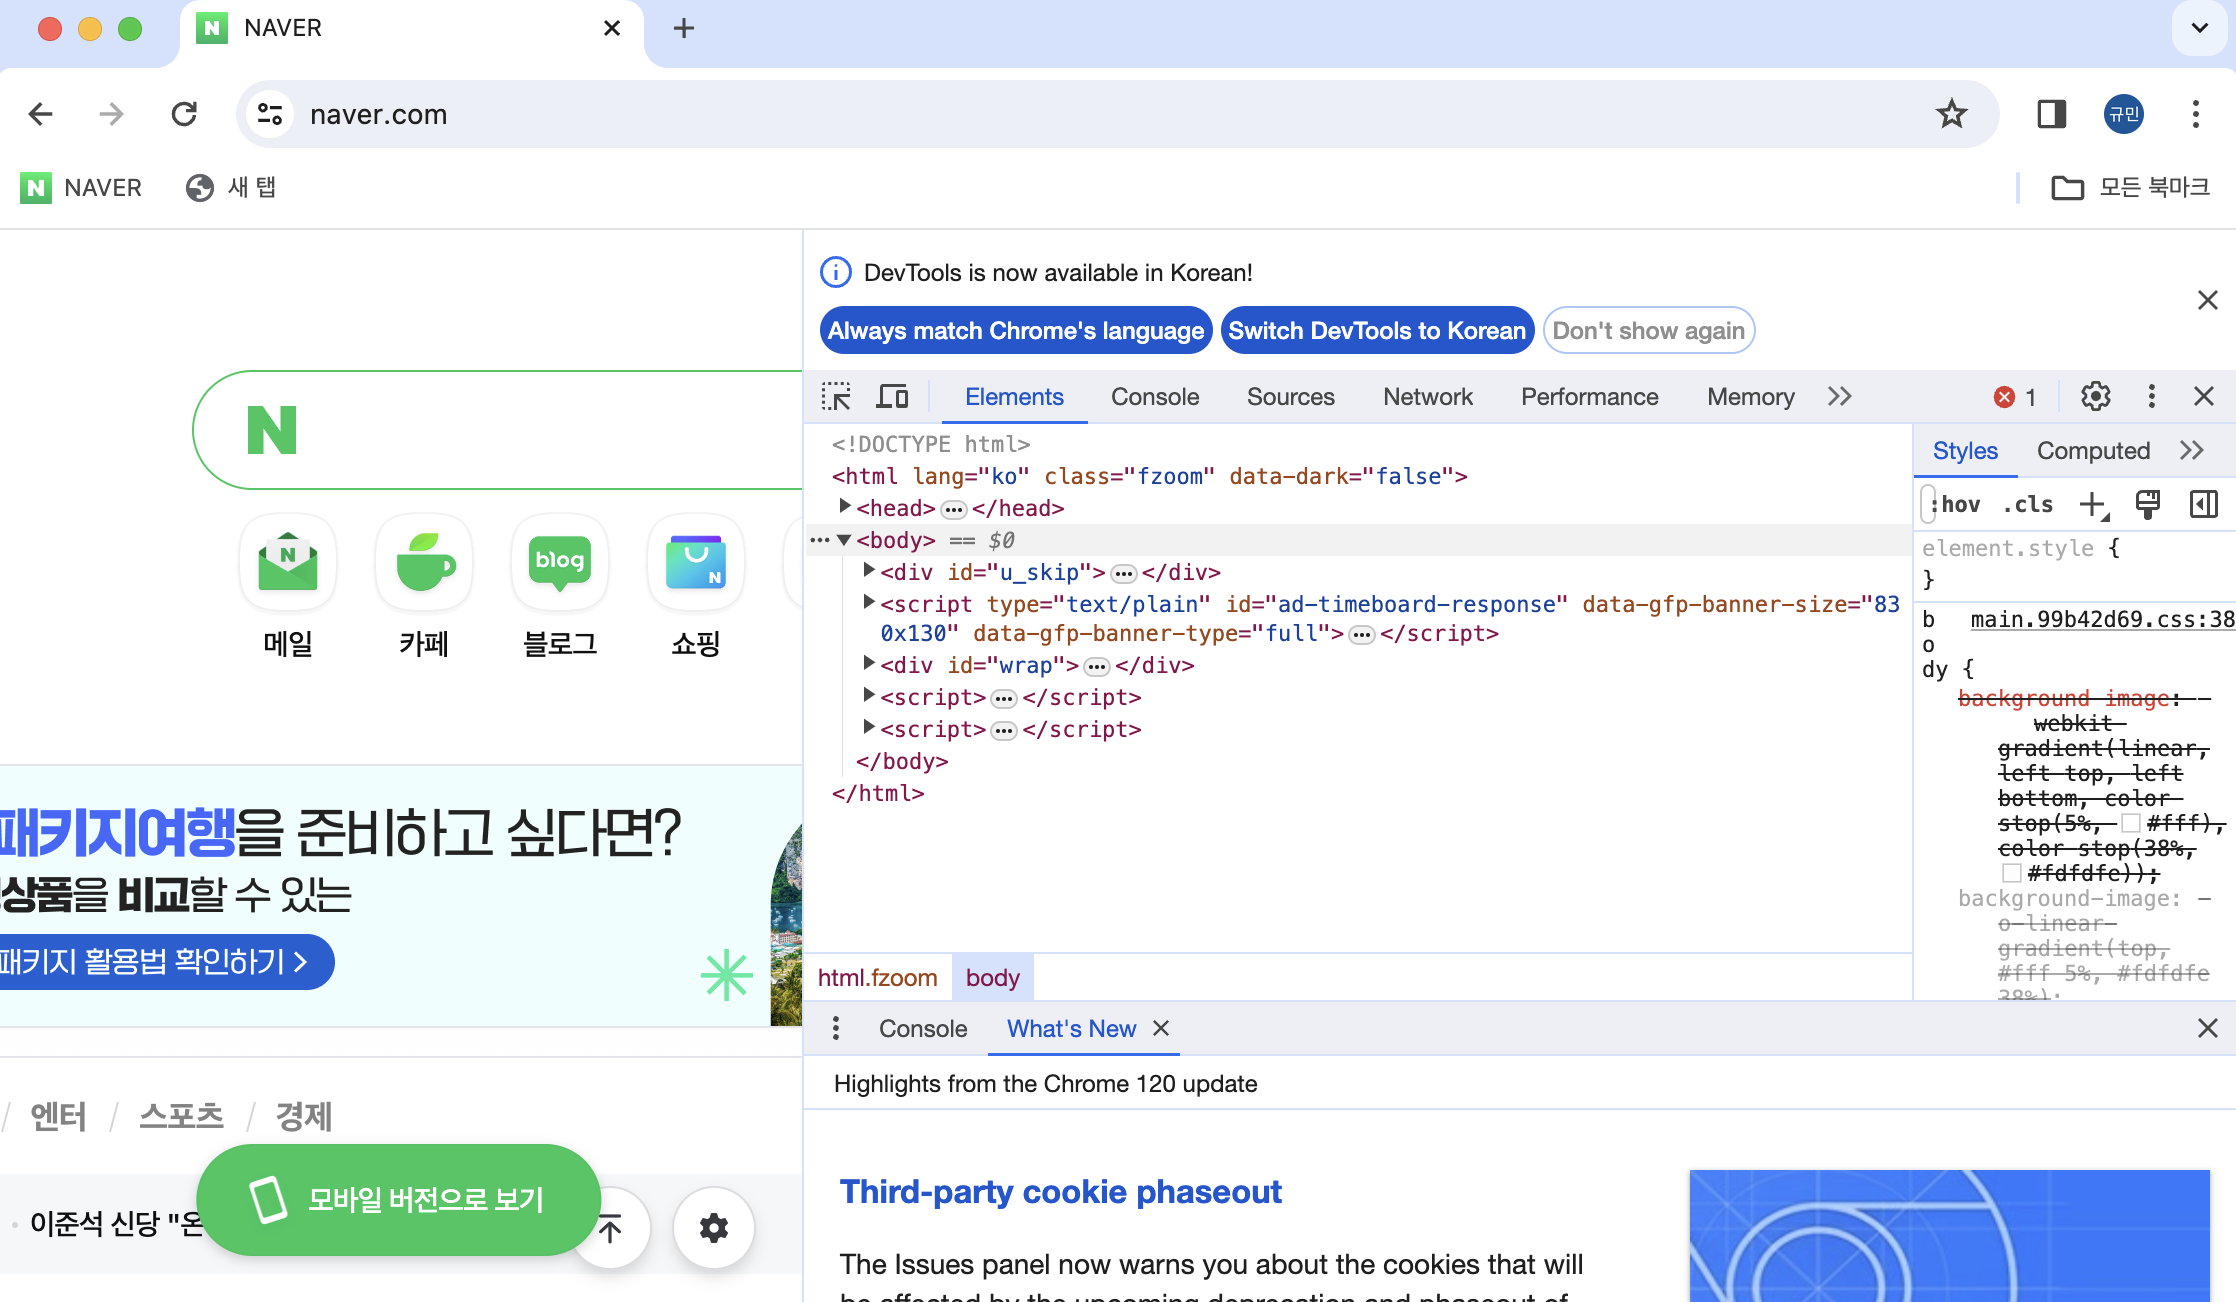The height and width of the screenshot is (1302, 2236).
Task: Open the Chrome side panel icon
Action: point(2051,114)
